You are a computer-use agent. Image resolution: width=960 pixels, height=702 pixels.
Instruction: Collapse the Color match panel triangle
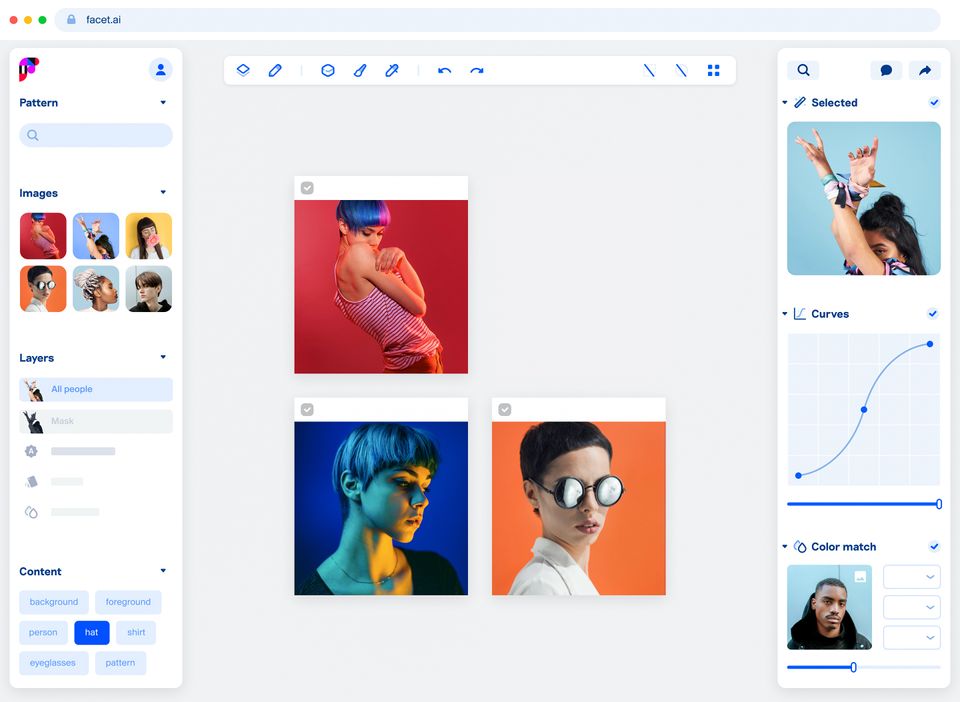(x=785, y=547)
